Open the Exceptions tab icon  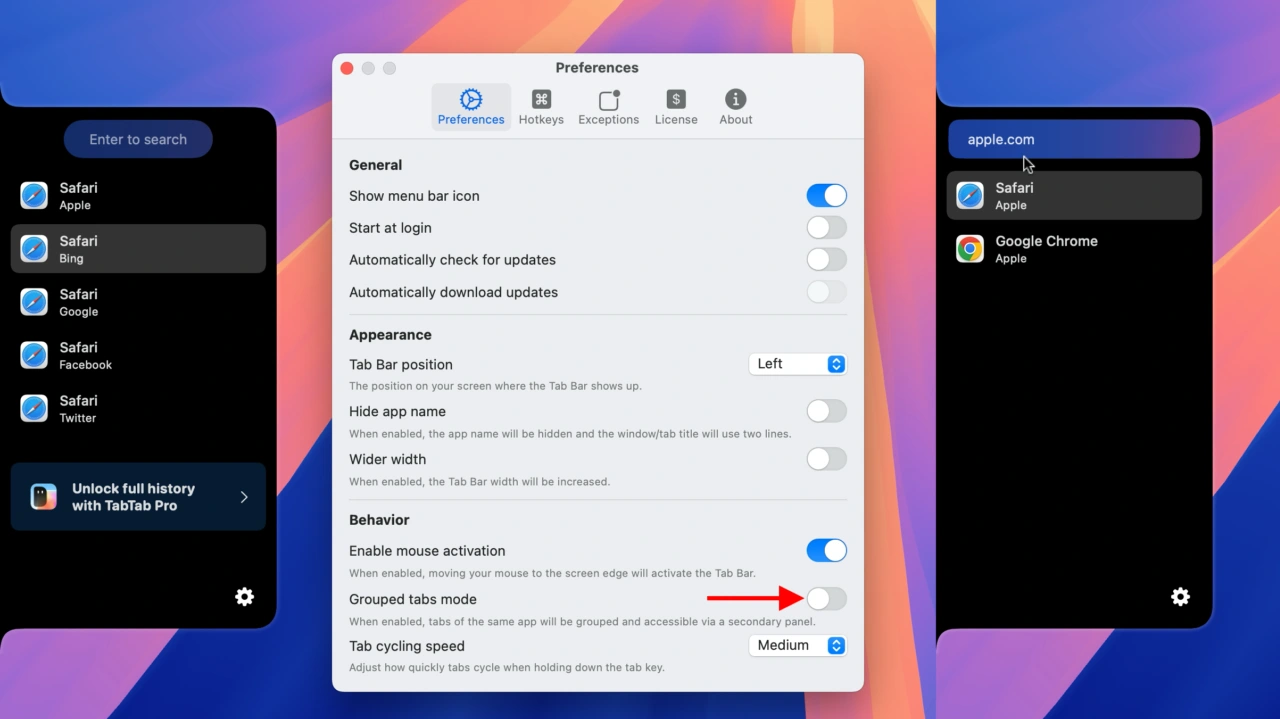tap(608, 100)
